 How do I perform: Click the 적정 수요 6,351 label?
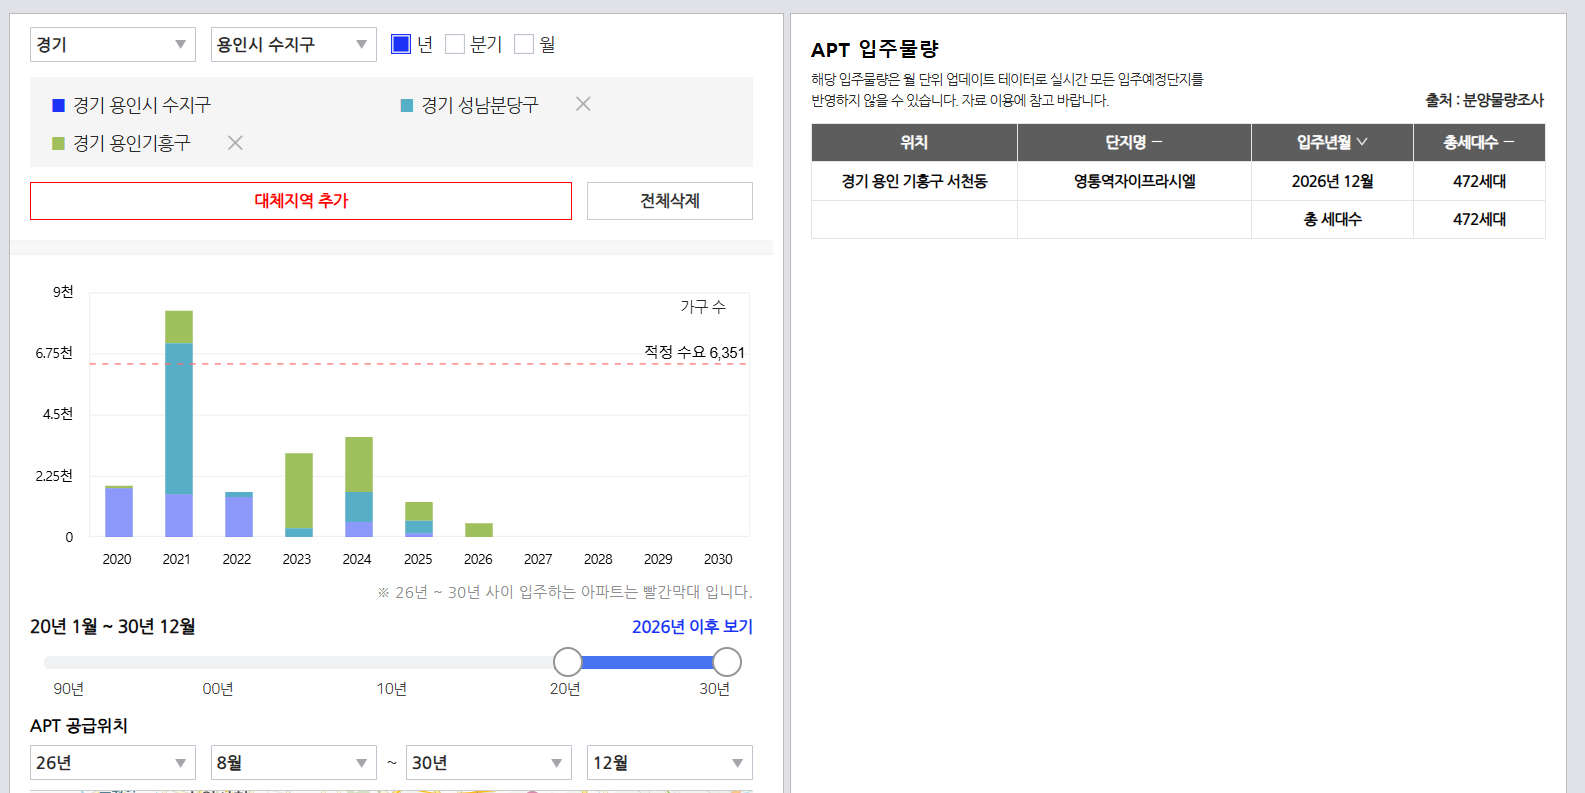(695, 352)
